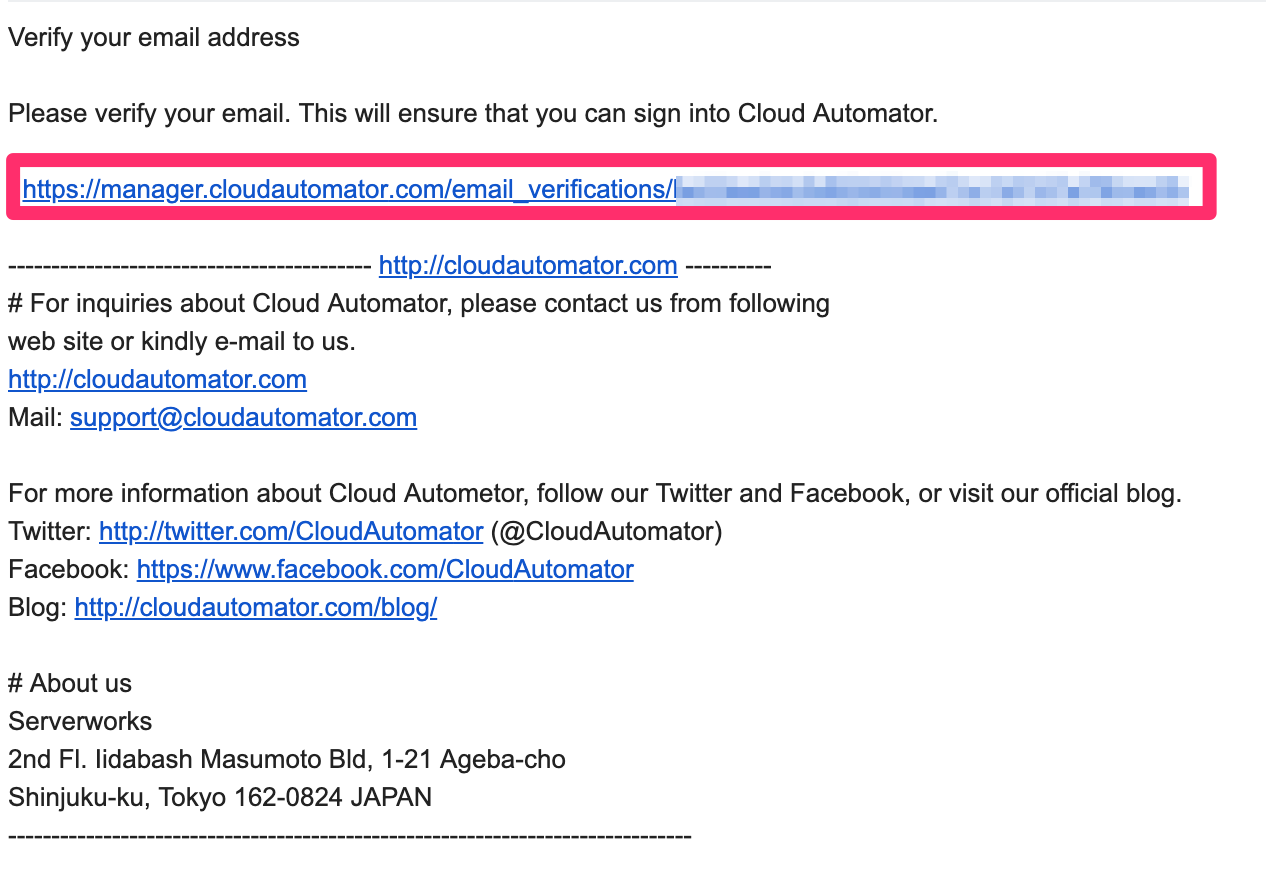Click the (@CloudAutomator) Twitter handle text

tap(606, 531)
